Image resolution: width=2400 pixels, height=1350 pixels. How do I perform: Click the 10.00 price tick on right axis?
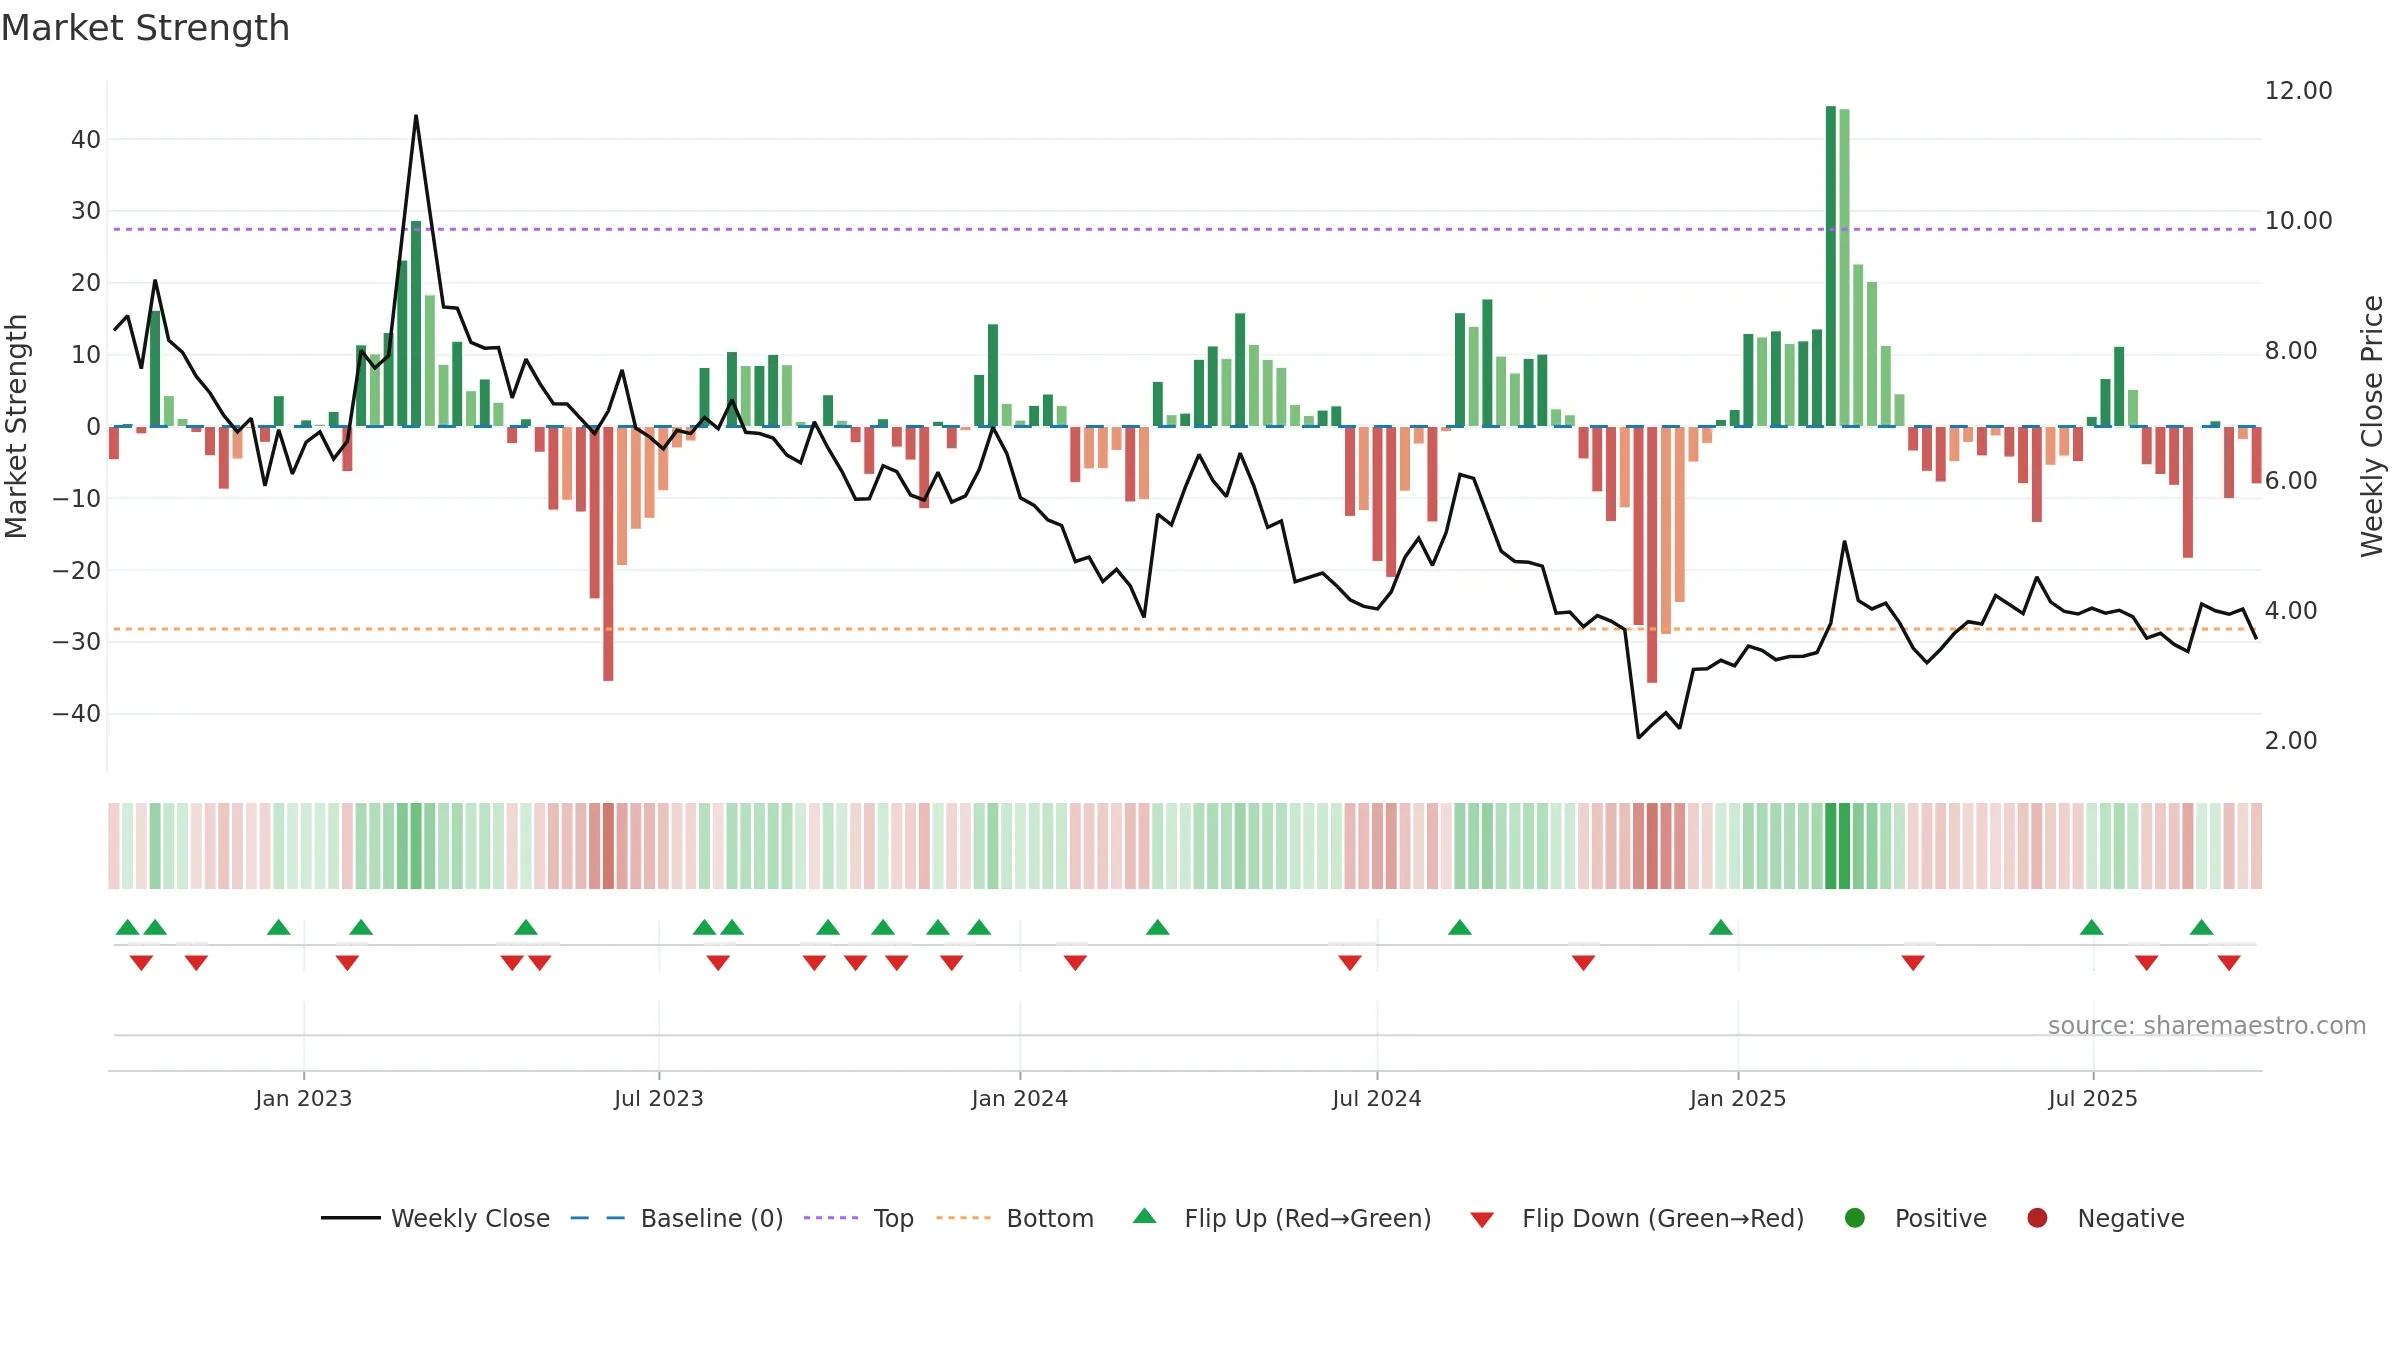pyautogui.click(x=2298, y=220)
